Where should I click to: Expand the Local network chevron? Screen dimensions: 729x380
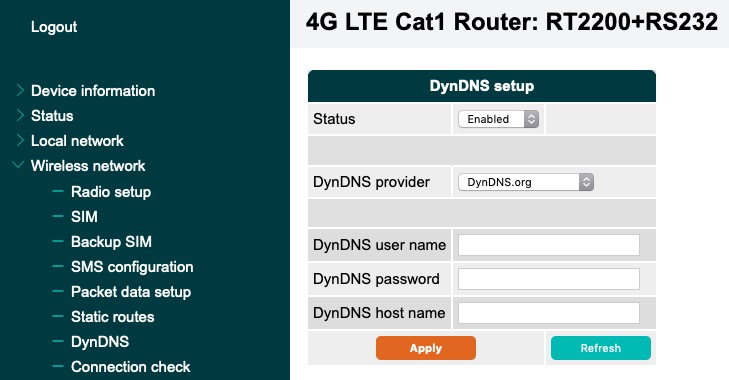point(20,140)
